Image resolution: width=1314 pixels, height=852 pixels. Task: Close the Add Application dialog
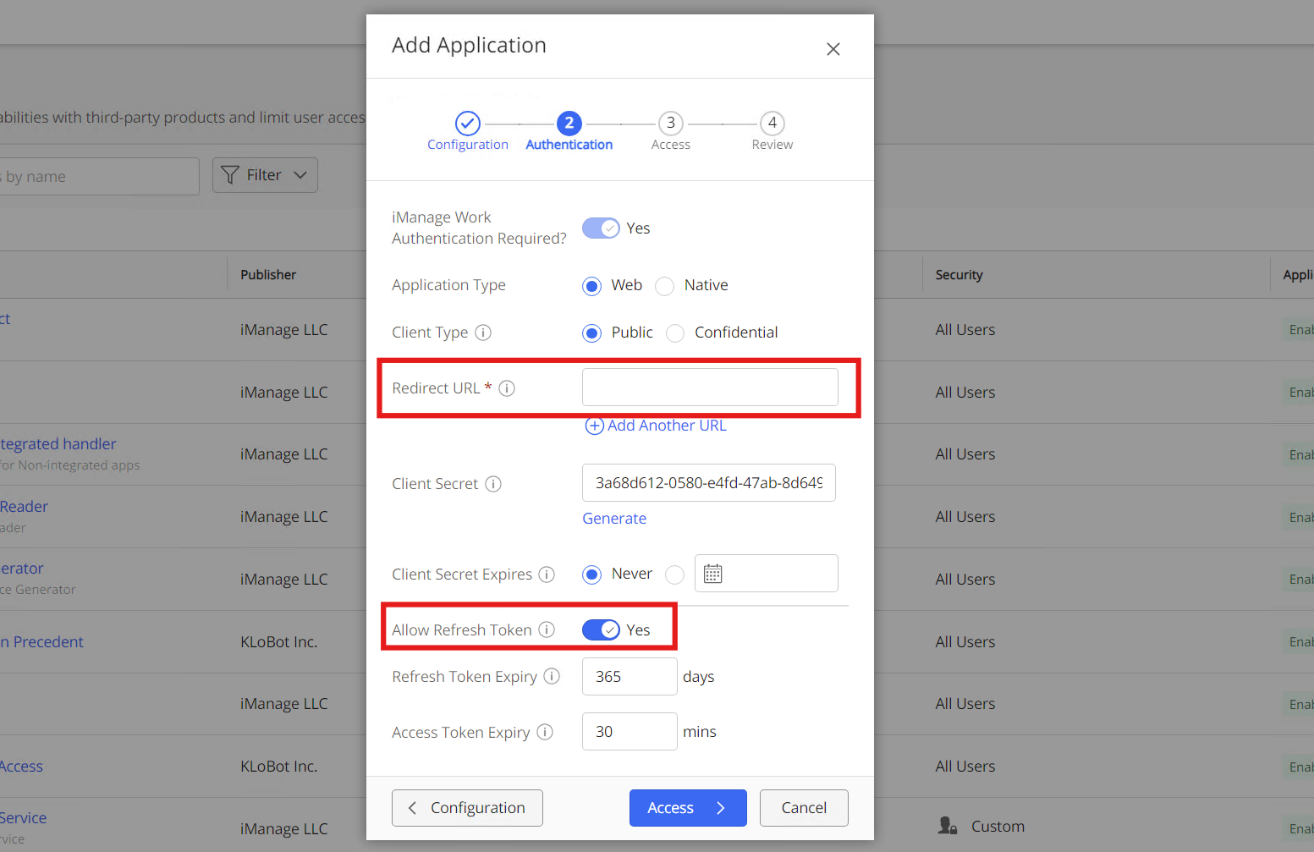833,49
